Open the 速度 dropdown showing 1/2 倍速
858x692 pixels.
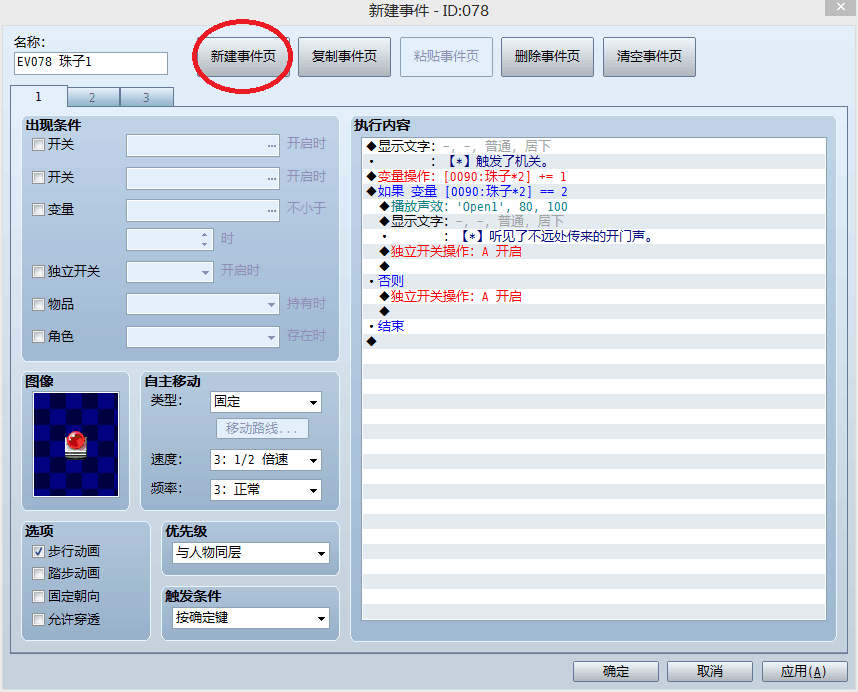(x=265, y=460)
